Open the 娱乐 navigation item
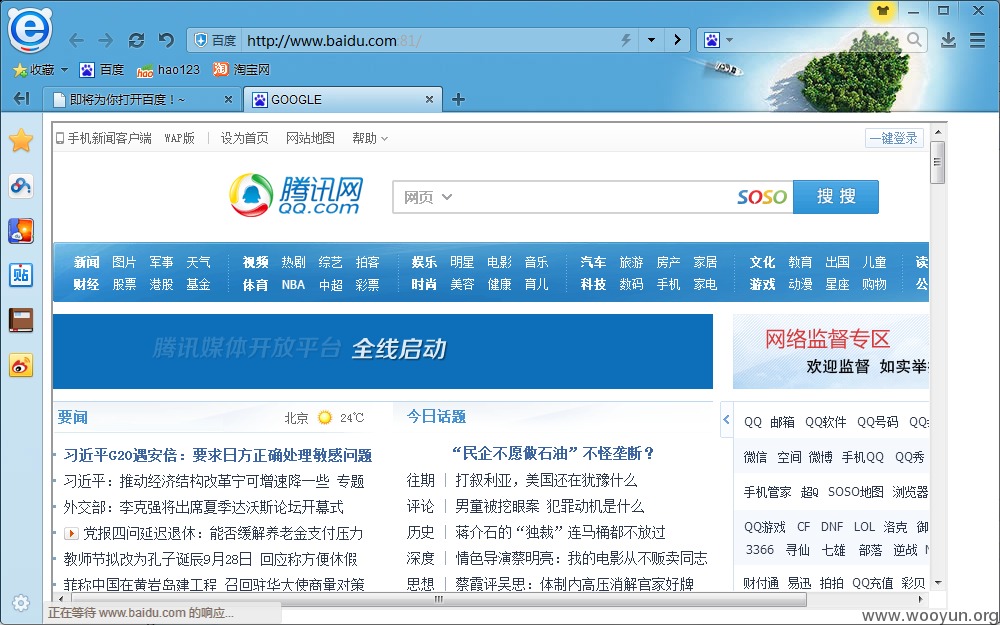 [423, 262]
